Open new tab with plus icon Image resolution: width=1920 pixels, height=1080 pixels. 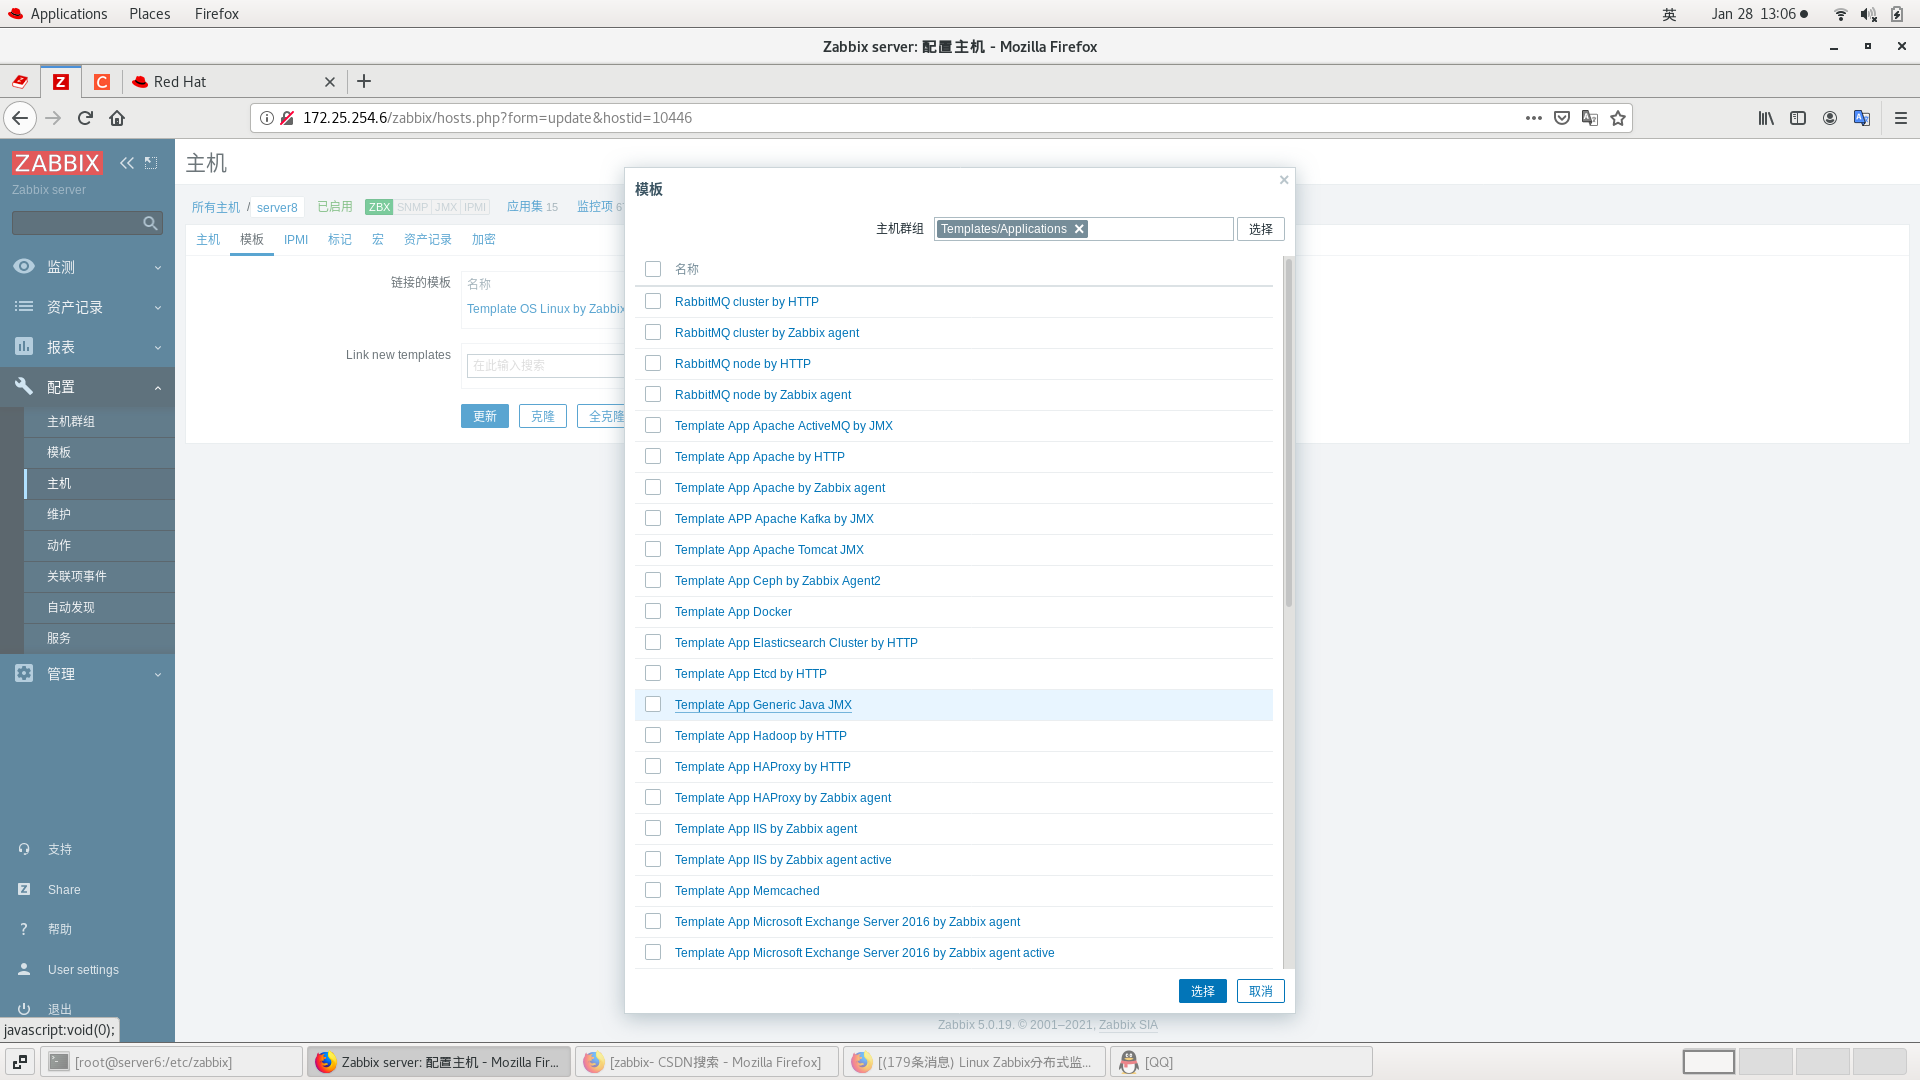point(364,81)
